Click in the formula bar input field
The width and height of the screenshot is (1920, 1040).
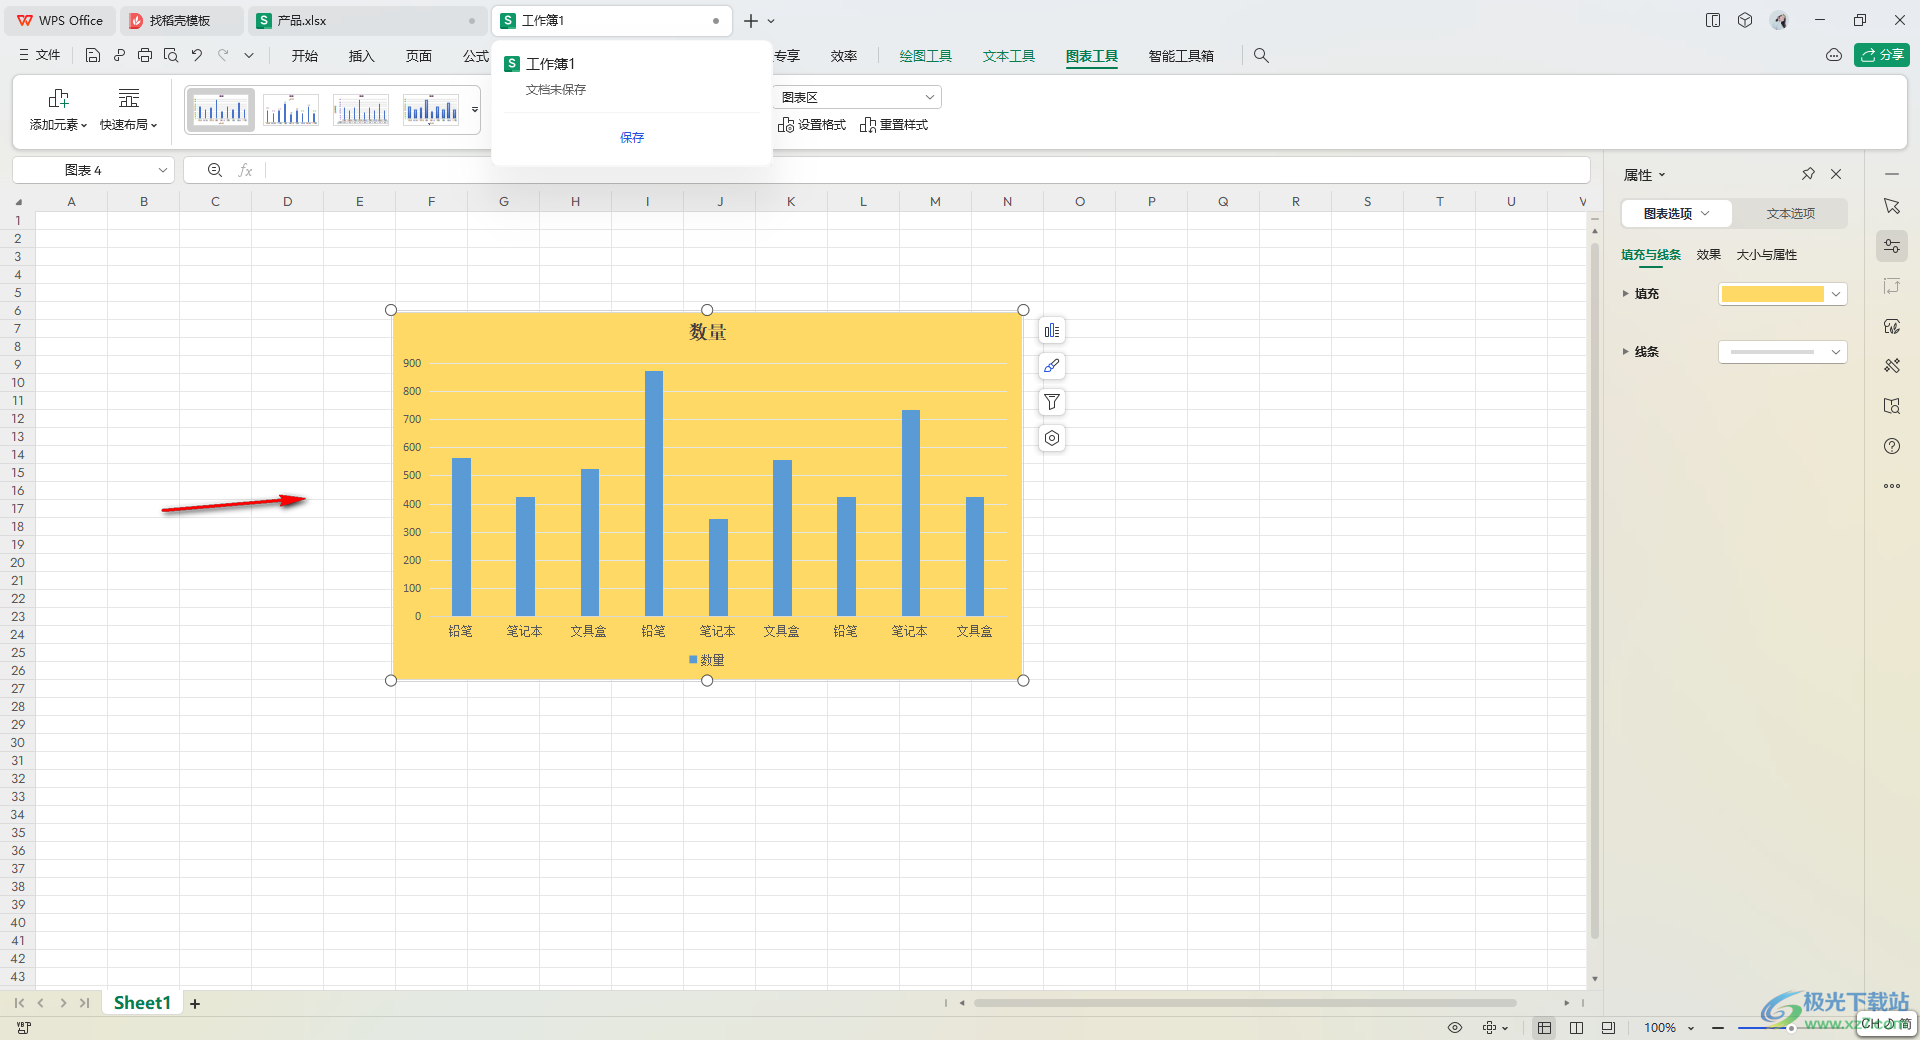click(x=926, y=171)
